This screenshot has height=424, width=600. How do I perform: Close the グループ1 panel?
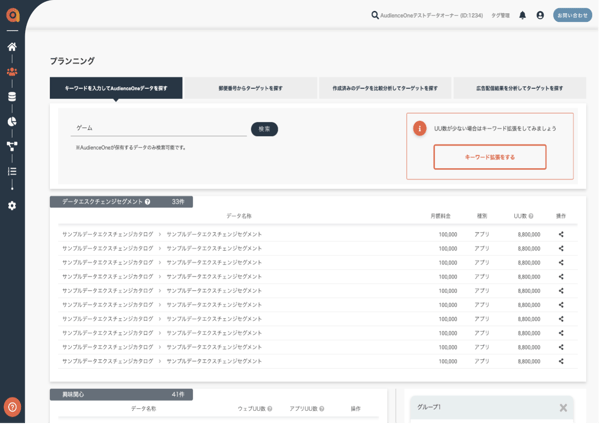pos(563,408)
